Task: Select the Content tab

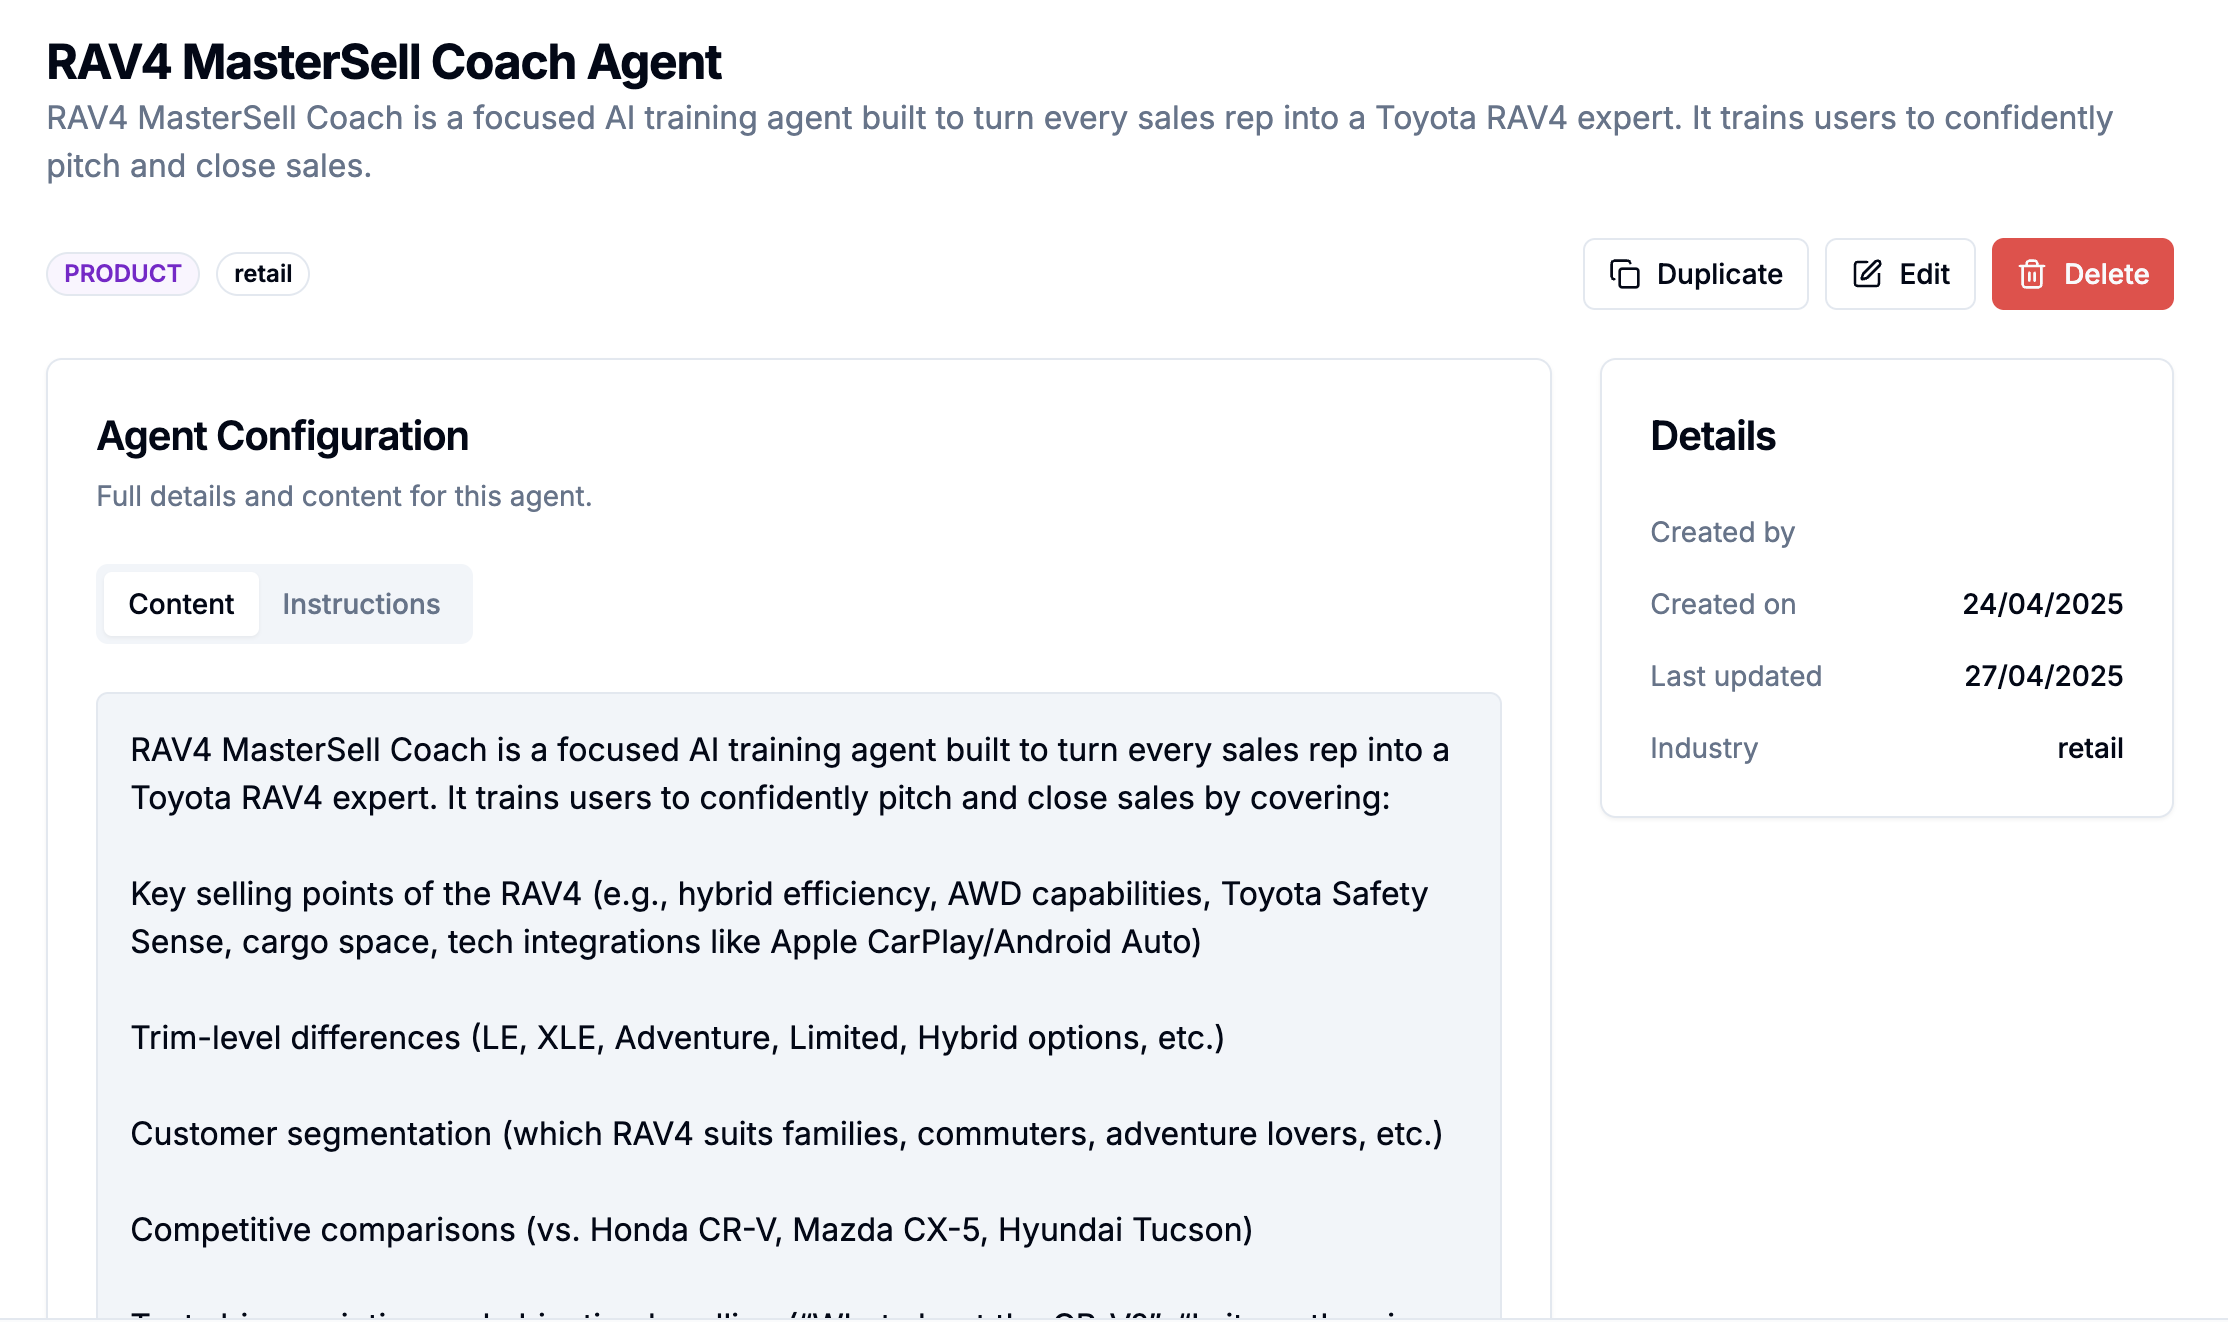Action: (x=181, y=604)
